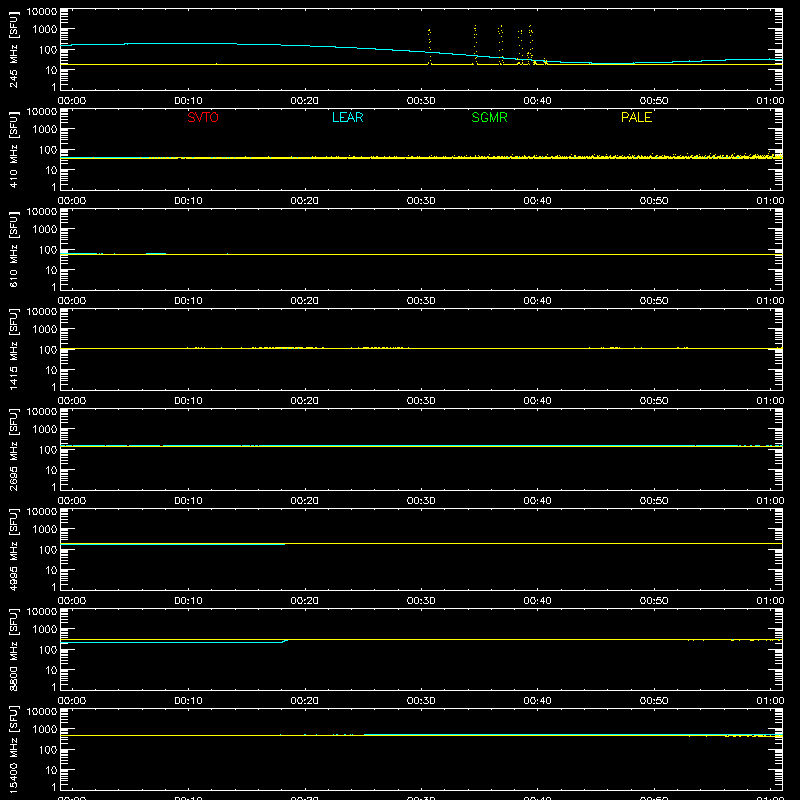800x800 pixels.
Task: Click 00:00 time label under 4995 MHz plot
Action: [x=72, y=601]
